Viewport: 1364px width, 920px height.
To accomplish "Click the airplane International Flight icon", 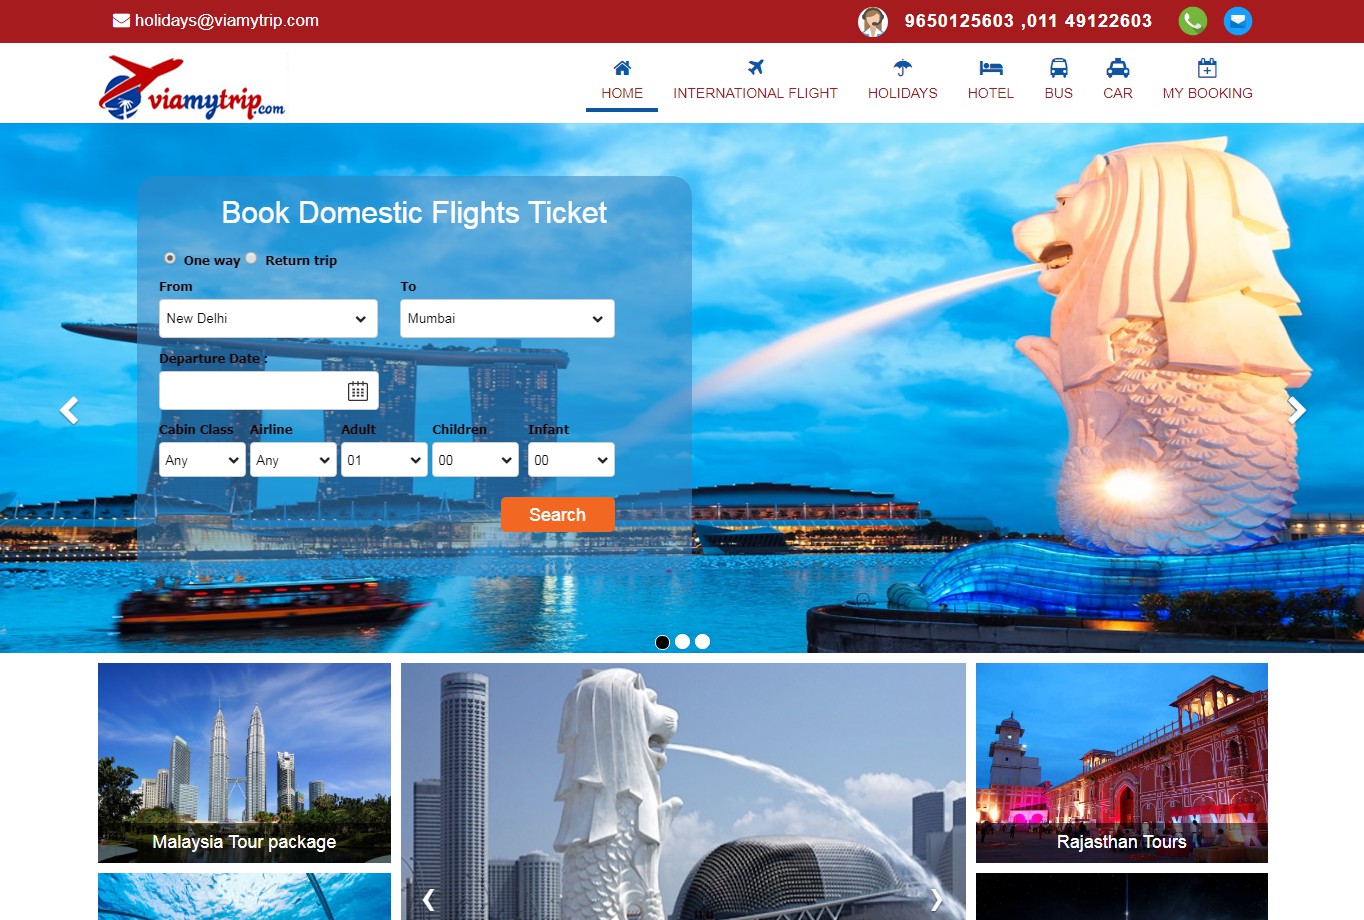I will pyautogui.click(x=755, y=68).
